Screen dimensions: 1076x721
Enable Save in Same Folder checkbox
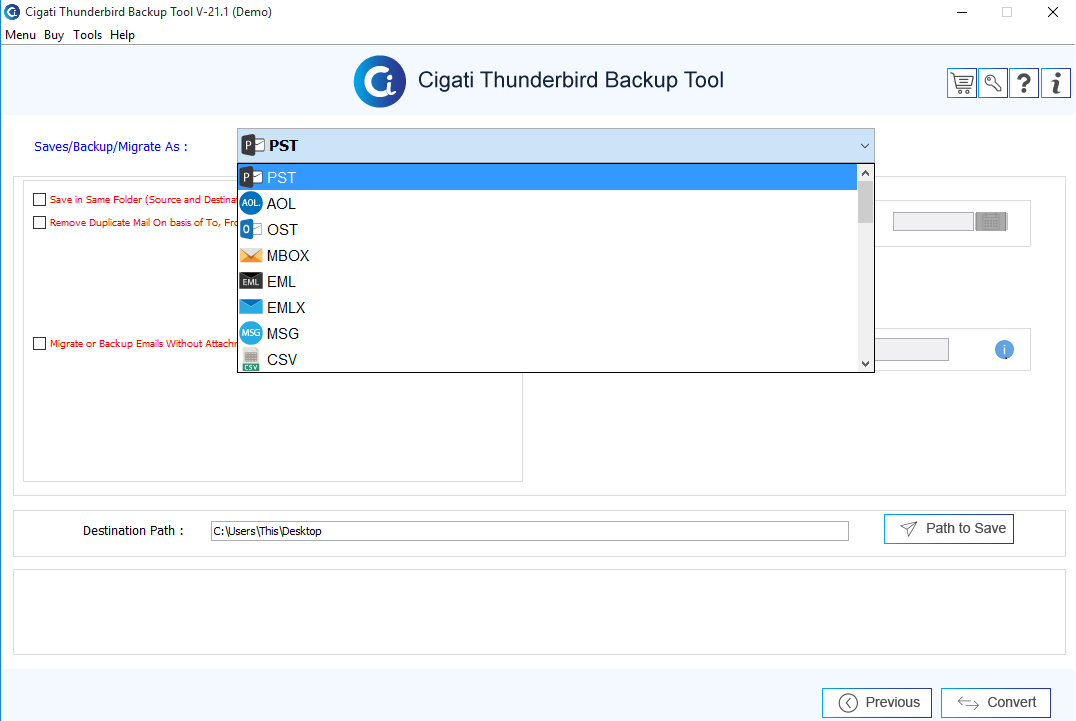pos(39,200)
